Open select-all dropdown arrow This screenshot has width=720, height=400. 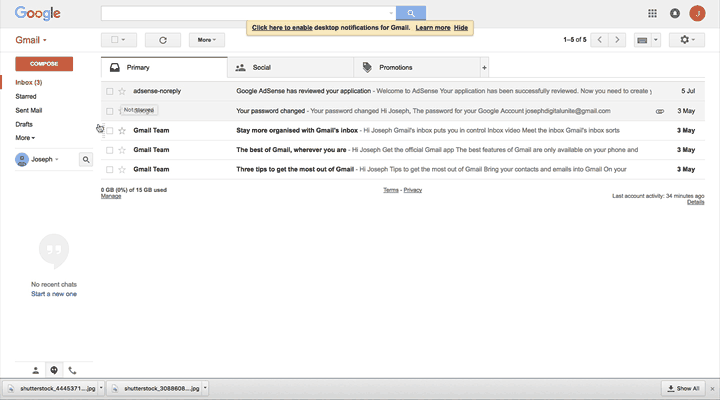click(123, 40)
